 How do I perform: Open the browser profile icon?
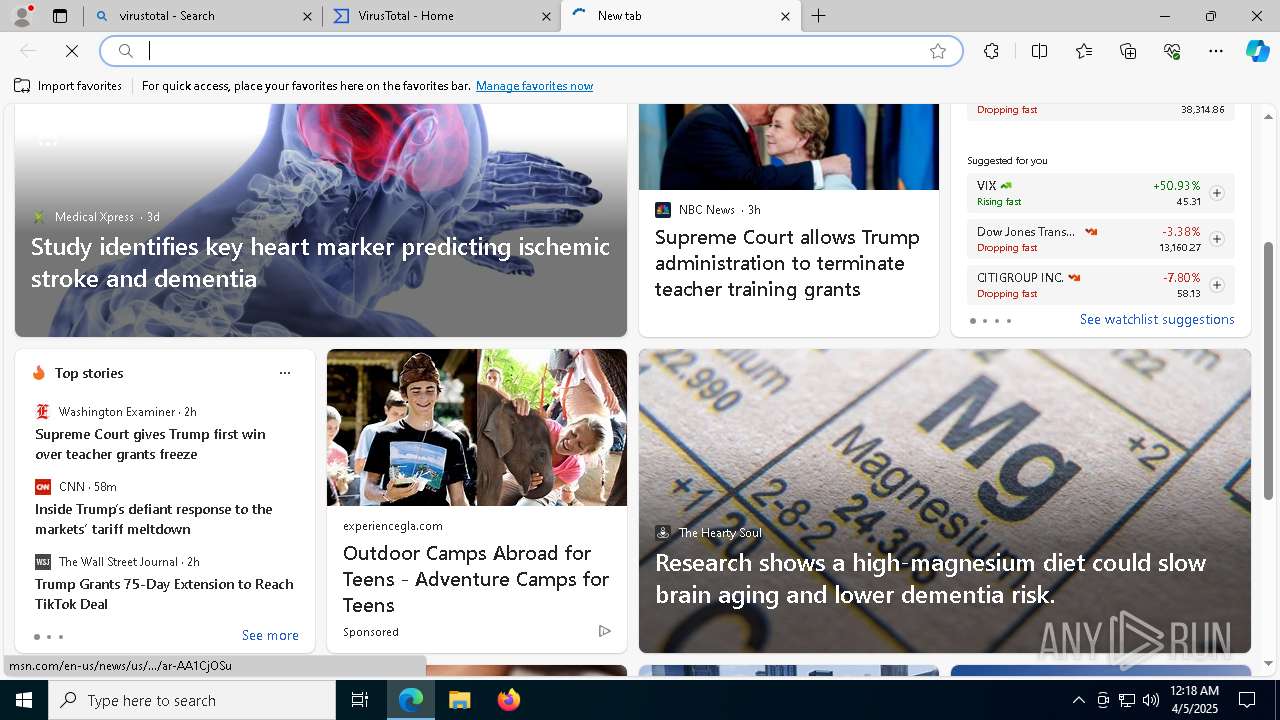pos(21,16)
